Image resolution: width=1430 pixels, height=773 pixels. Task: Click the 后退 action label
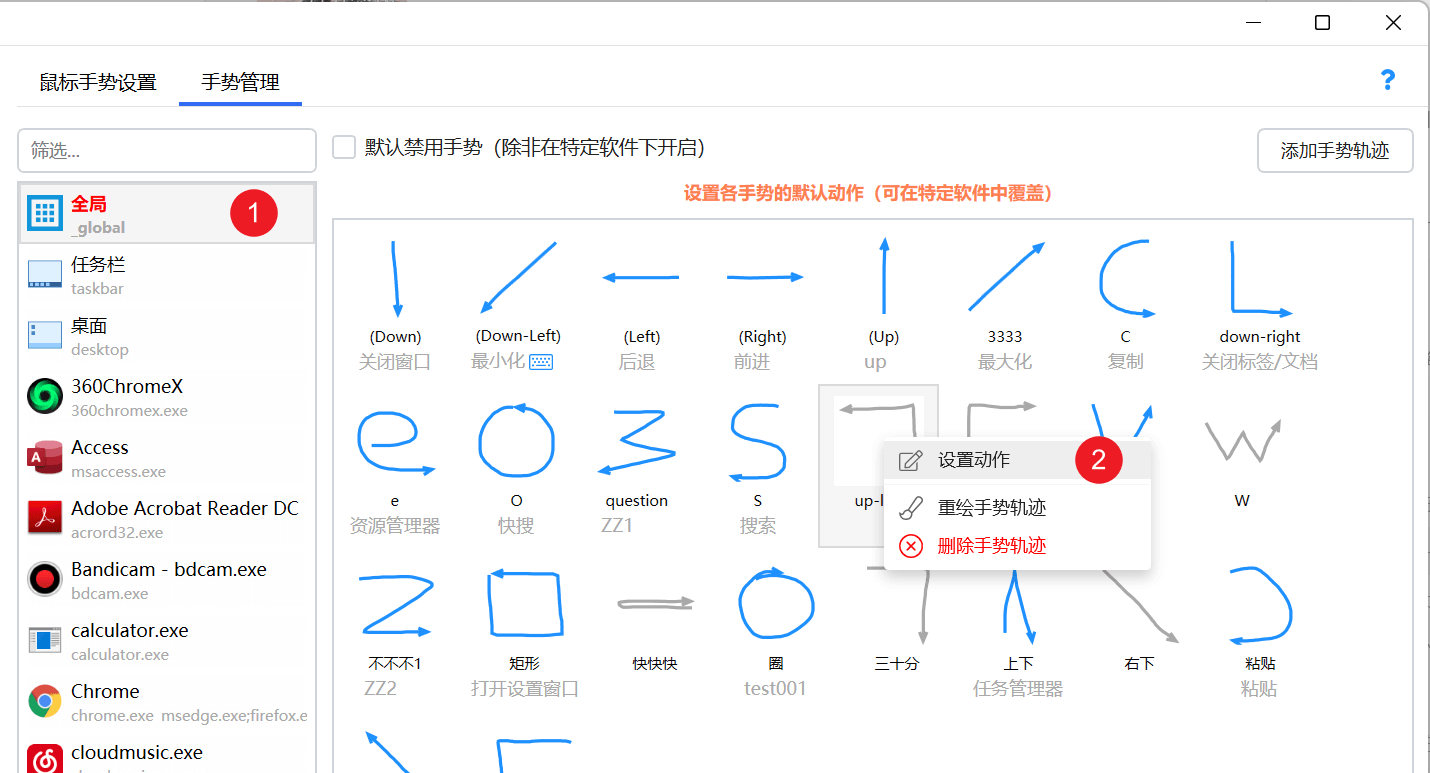click(x=637, y=362)
